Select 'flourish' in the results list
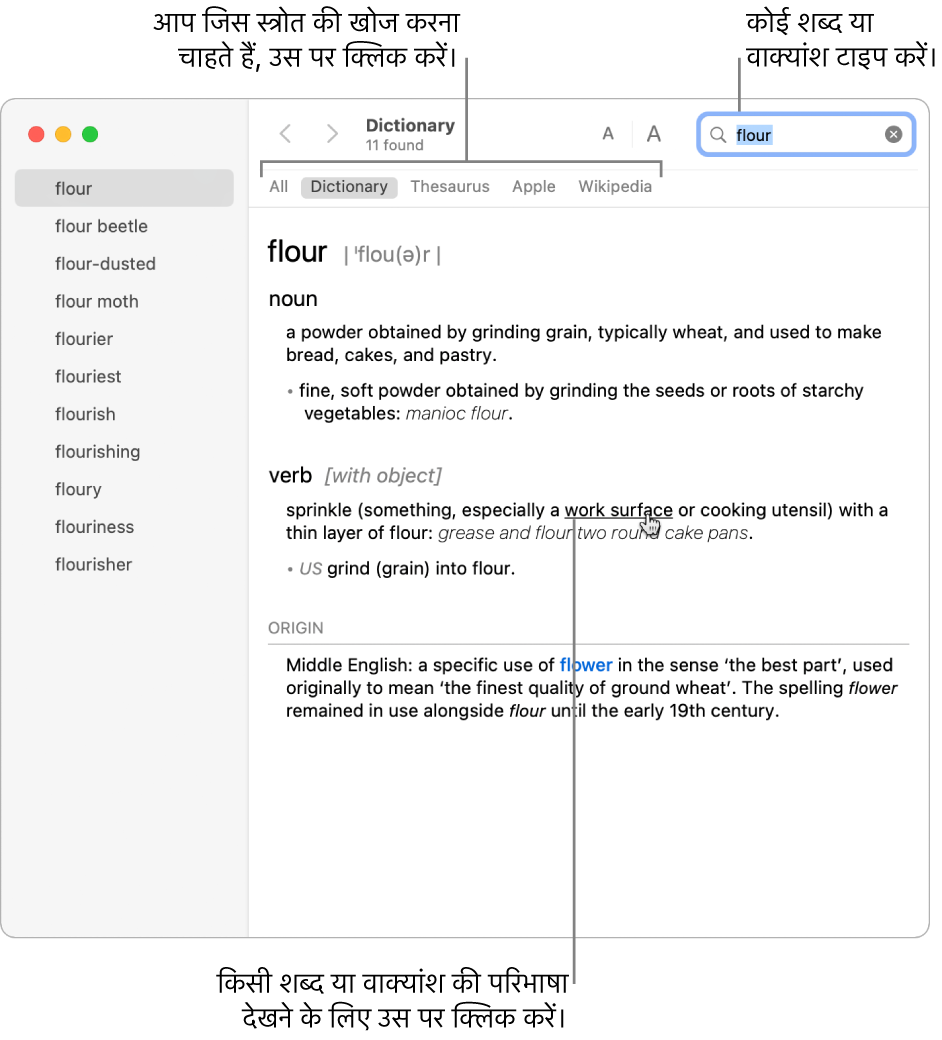The height and width of the screenshot is (1040, 942). point(86,415)
